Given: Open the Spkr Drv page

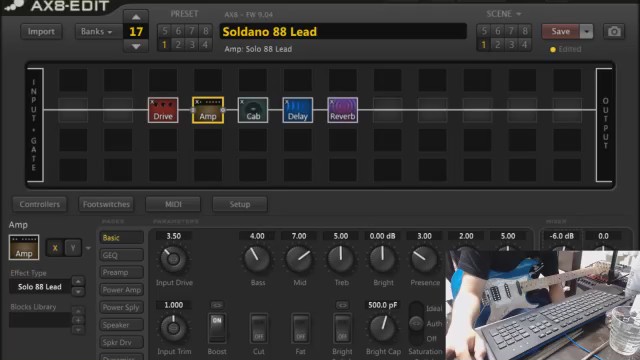Looking at the screenshot, I should point(121,342).
